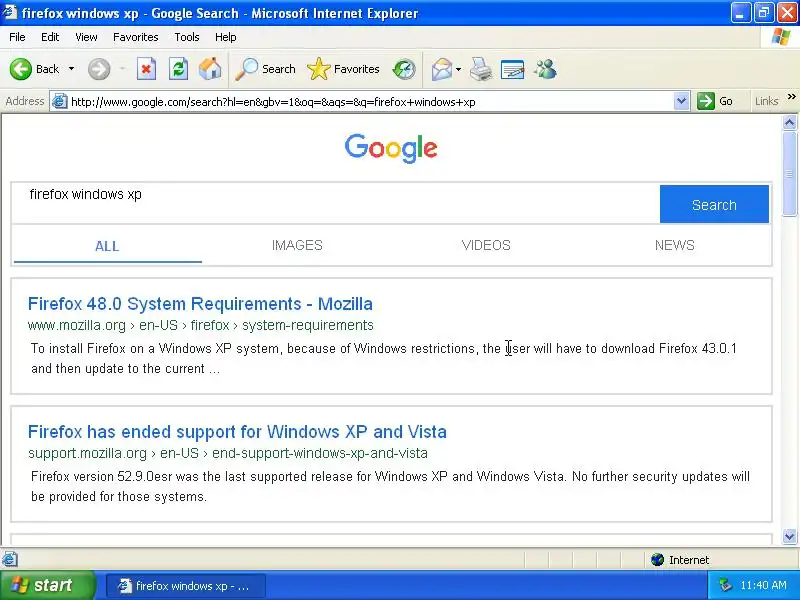The width and height of the screenshot is (800, 600).
Task: Open the Tools menu
Action: pyautogui.click(x=187, y=37)
